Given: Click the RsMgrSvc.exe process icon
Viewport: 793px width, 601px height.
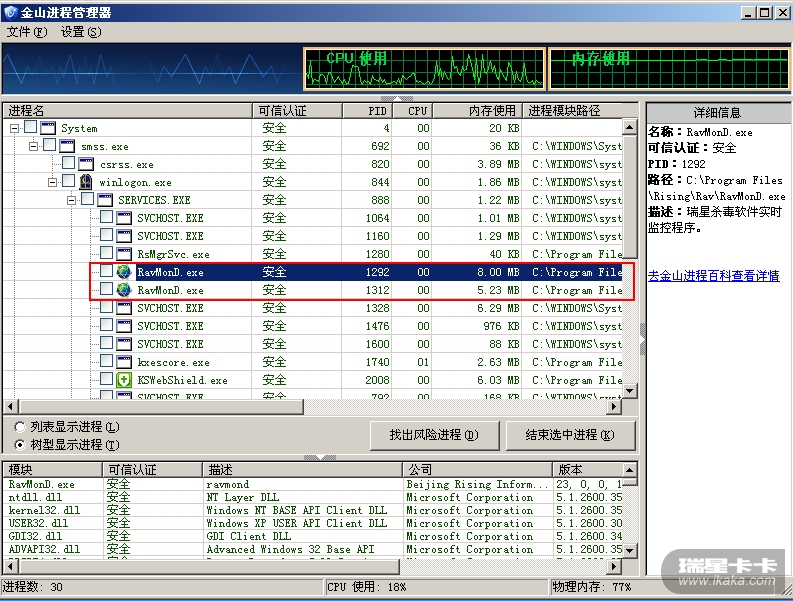Looking at the screenshot, I should [124, 254].
